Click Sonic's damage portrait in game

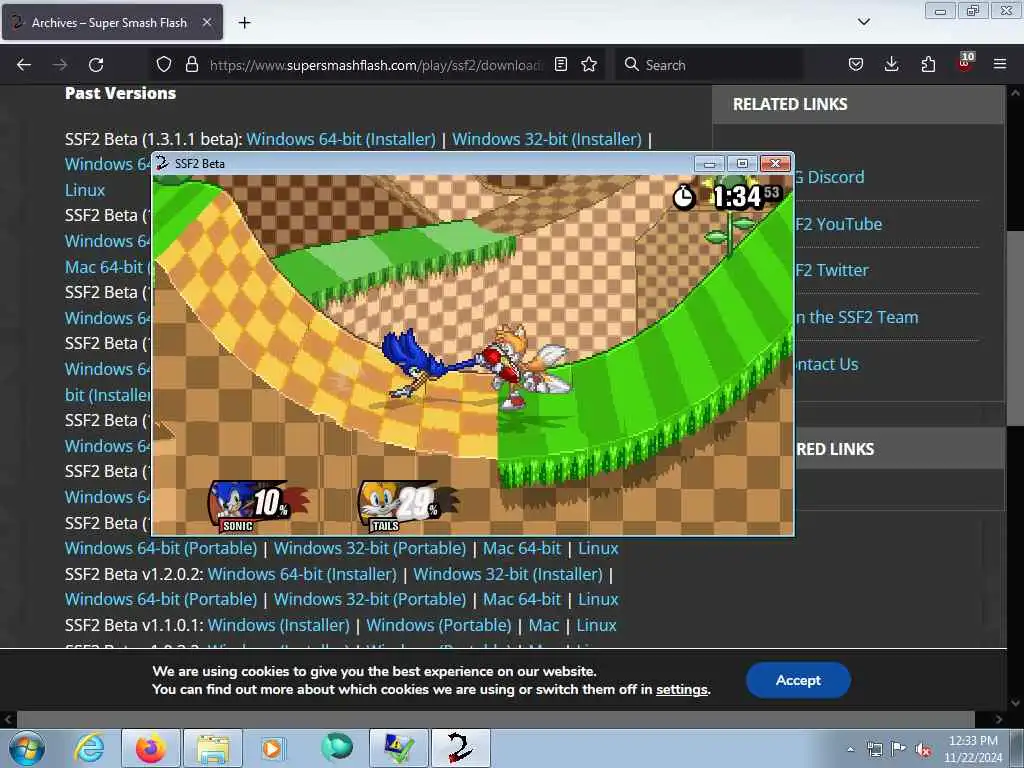pyautogui.click(x=257, y=506)
